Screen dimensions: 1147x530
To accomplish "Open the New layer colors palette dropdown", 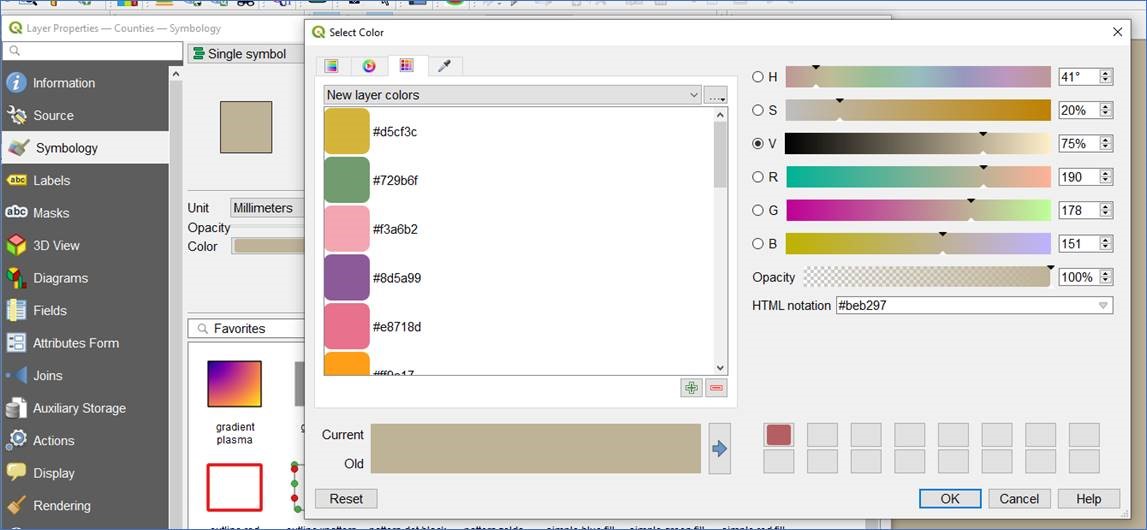I will click(x=512, y=95).
